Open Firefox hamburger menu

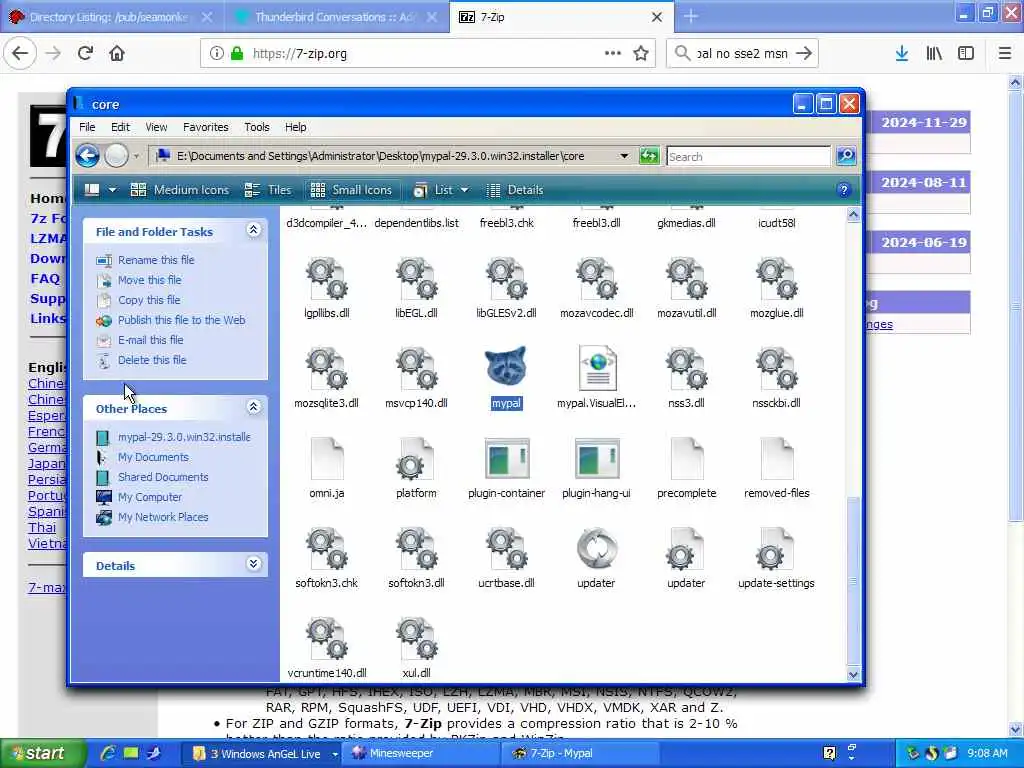[1004, 53]
